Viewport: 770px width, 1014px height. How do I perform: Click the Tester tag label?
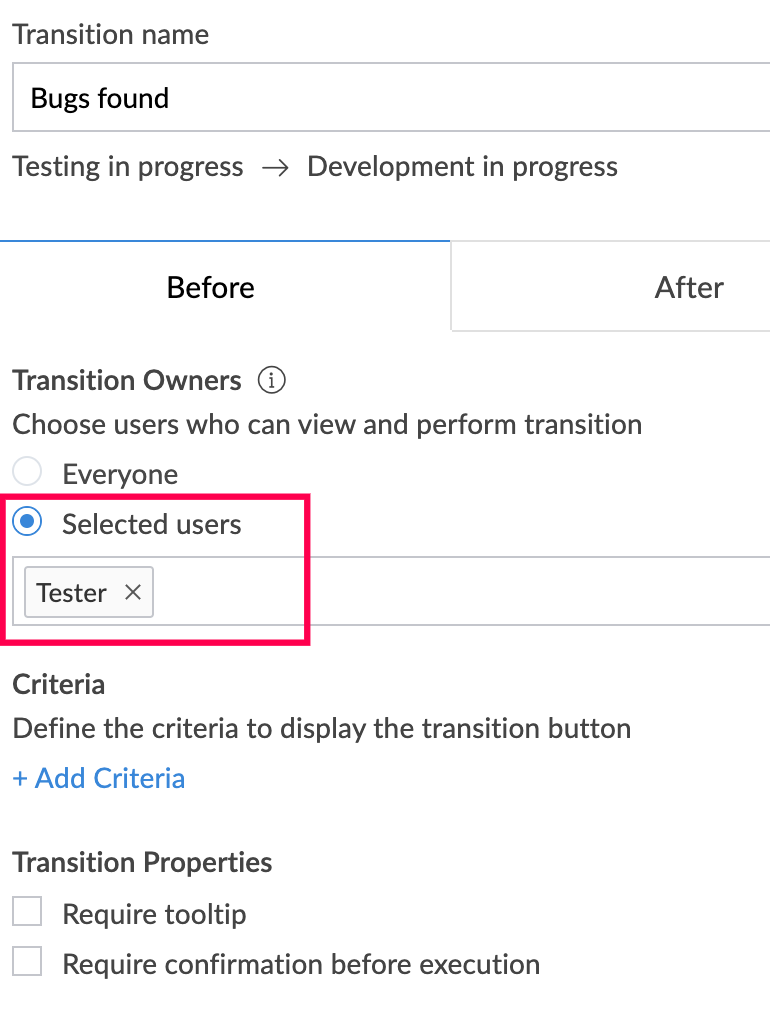pos(71,593)
